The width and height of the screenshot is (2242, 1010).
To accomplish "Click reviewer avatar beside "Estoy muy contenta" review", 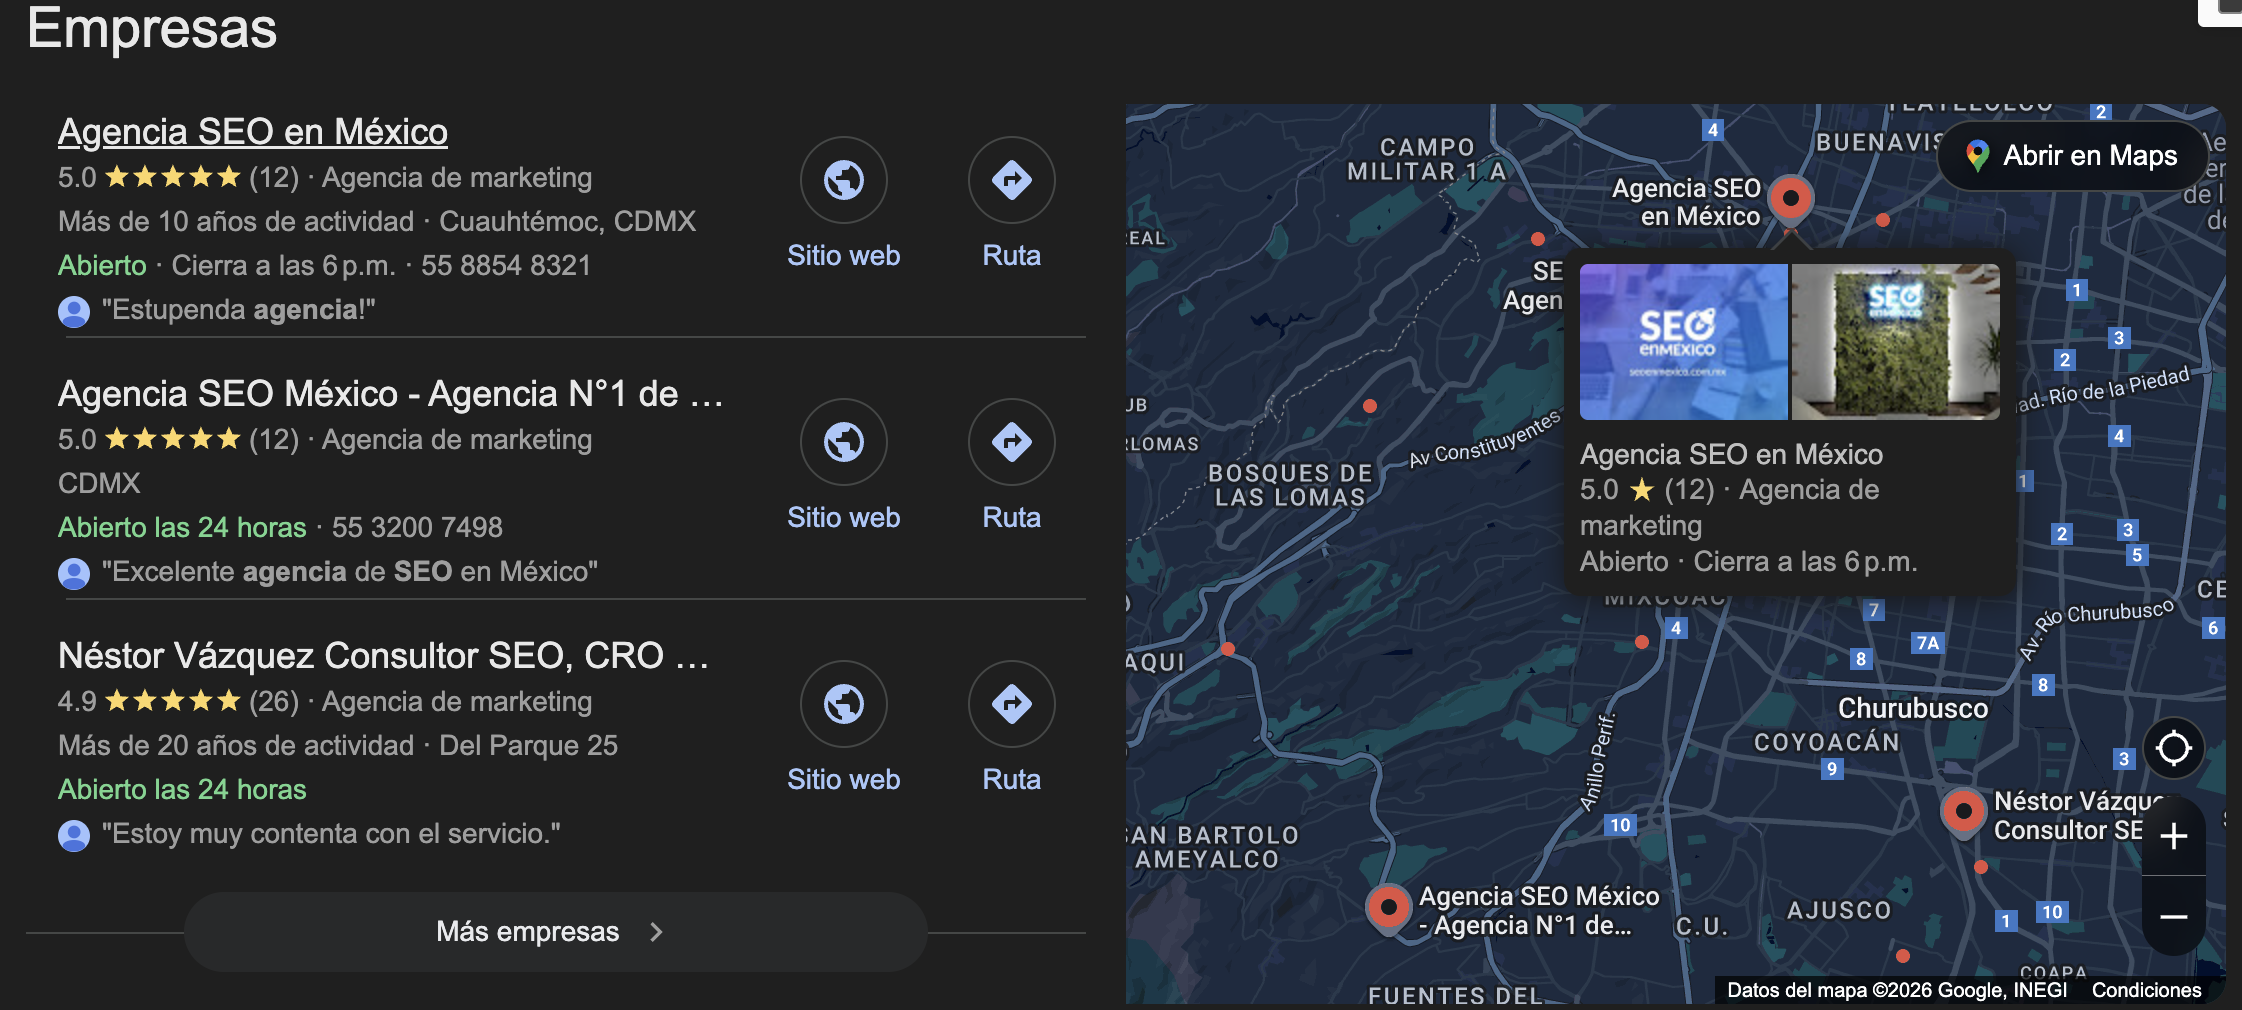I will [74, 835].
